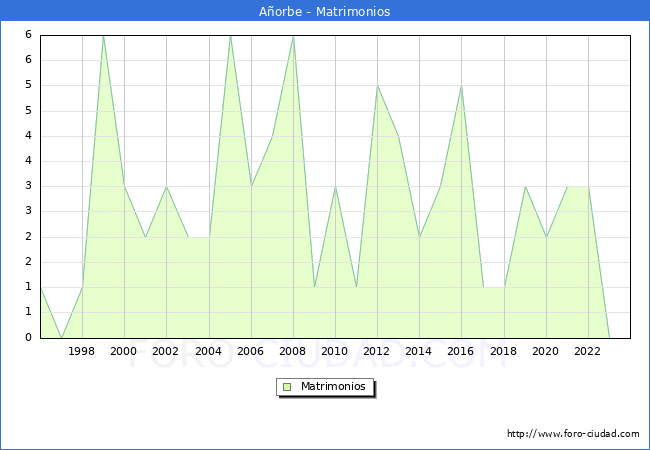
Task: Click the chart title Añorbe - Matrimonios
Action: [325, 12]
